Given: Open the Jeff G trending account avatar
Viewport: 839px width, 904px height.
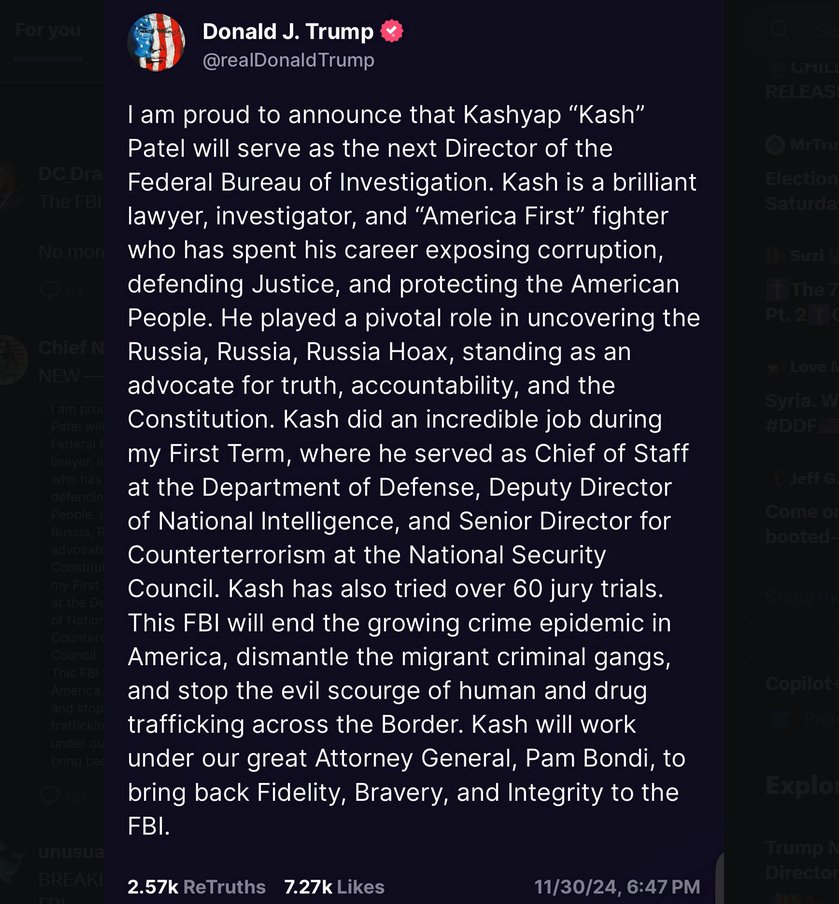Looking at the screenshot, I should click(774, 478).
